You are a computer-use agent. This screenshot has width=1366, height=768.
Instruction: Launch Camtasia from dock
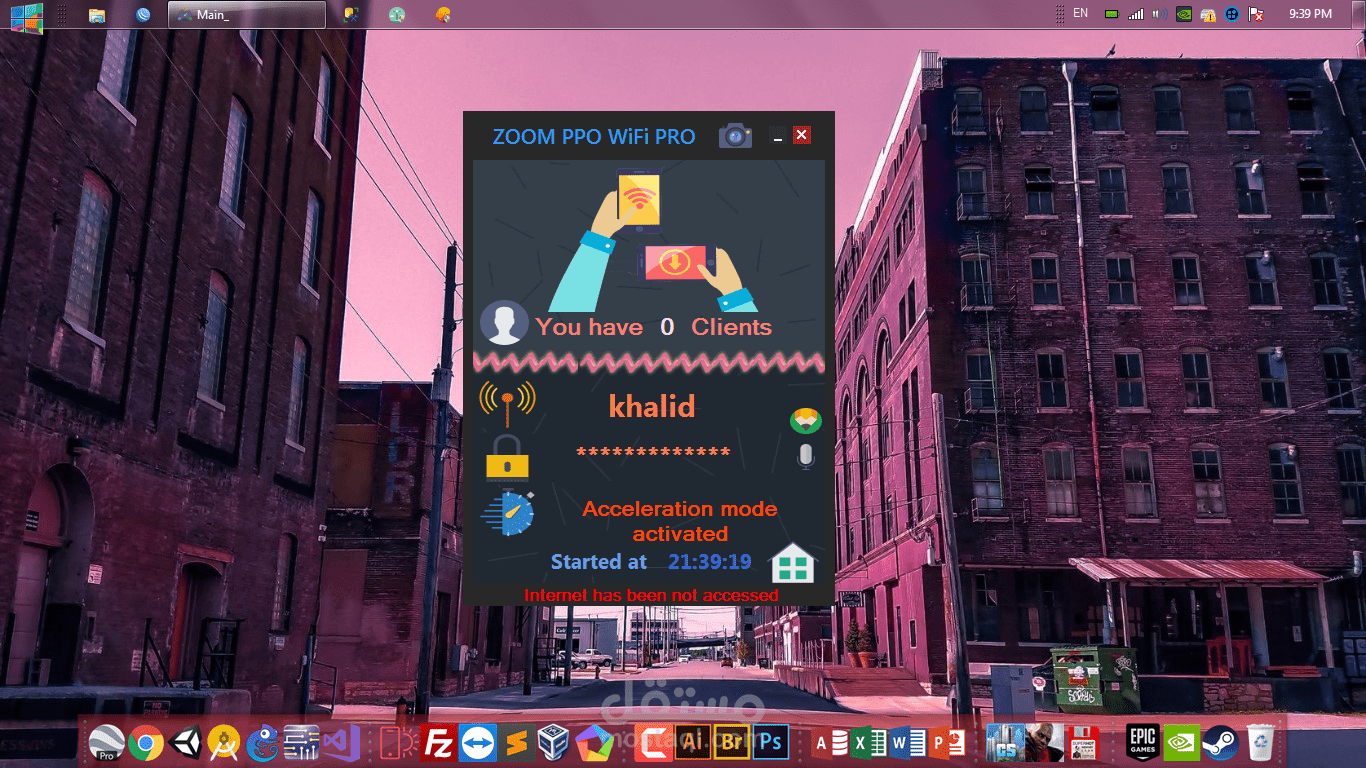pyautogui.click(x=654, y=743)
